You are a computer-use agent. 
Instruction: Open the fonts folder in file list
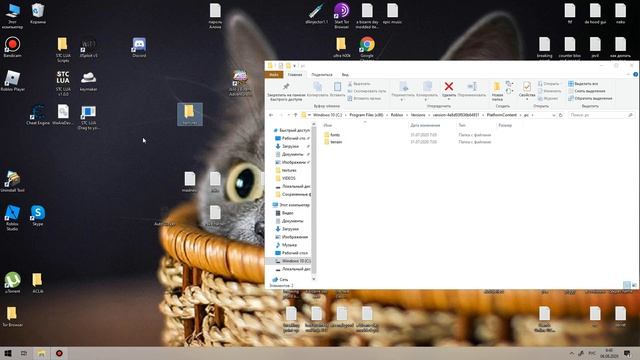tap(331, 135)
